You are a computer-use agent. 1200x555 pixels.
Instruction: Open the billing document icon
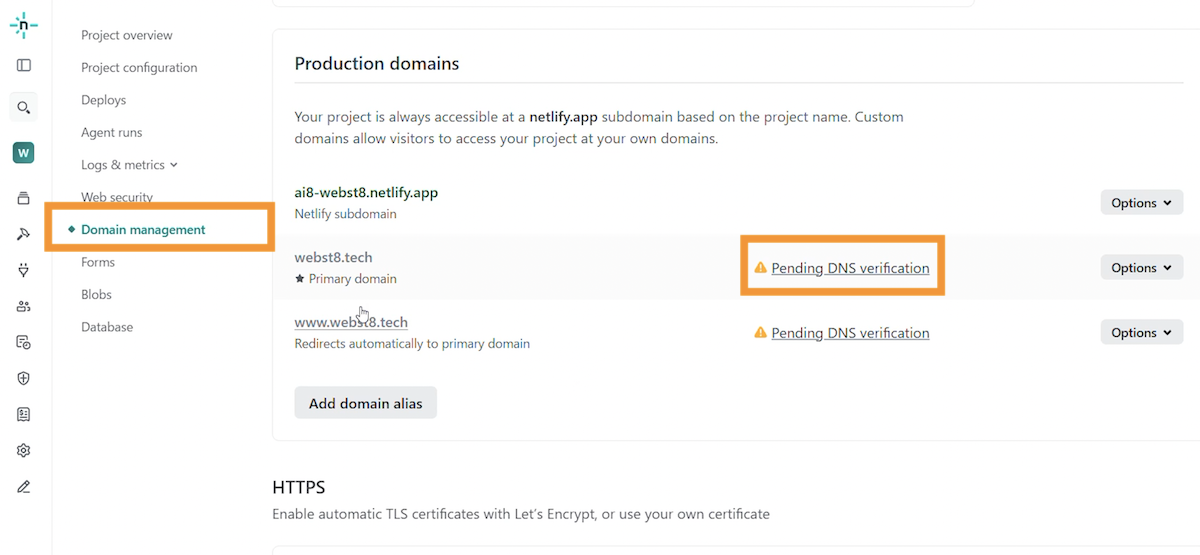(24, 414)
